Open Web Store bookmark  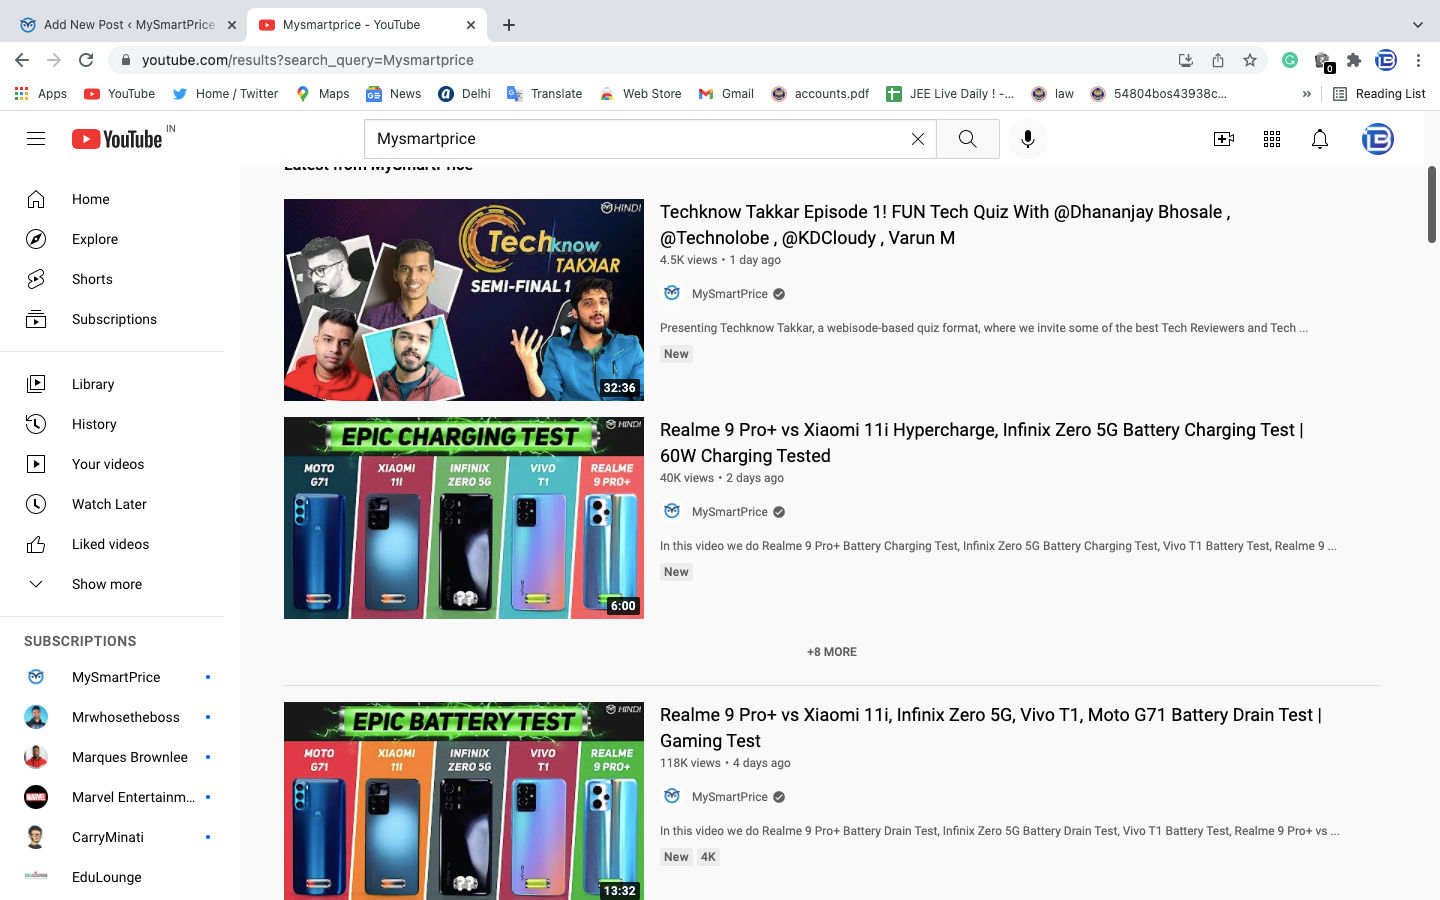pyautogui.click(x=640, y=94)
